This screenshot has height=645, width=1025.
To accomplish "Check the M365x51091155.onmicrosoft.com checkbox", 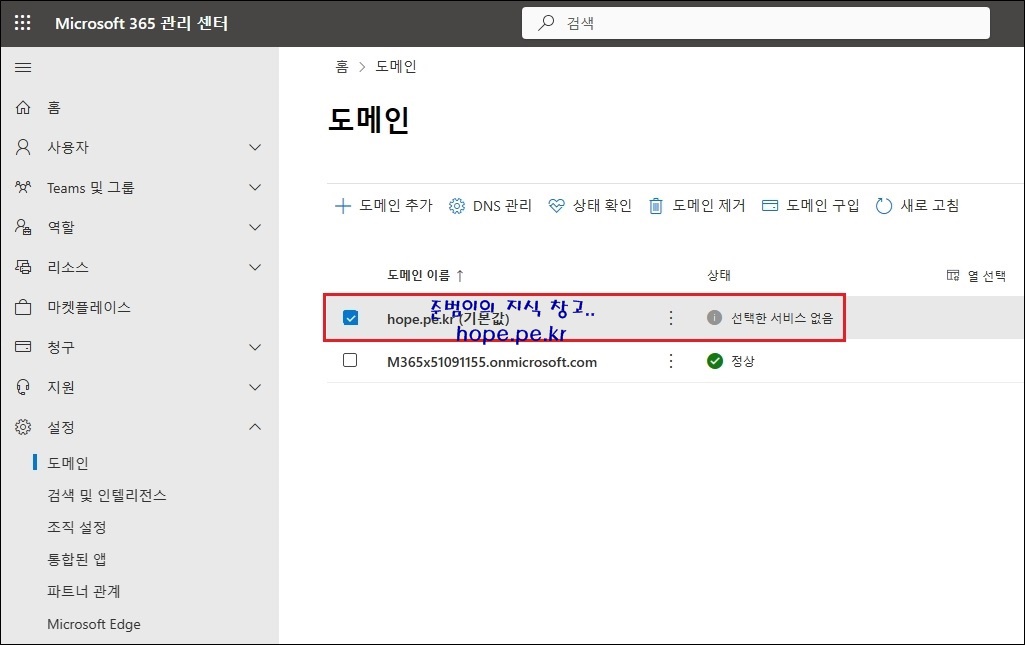I will tap(350, 360).
